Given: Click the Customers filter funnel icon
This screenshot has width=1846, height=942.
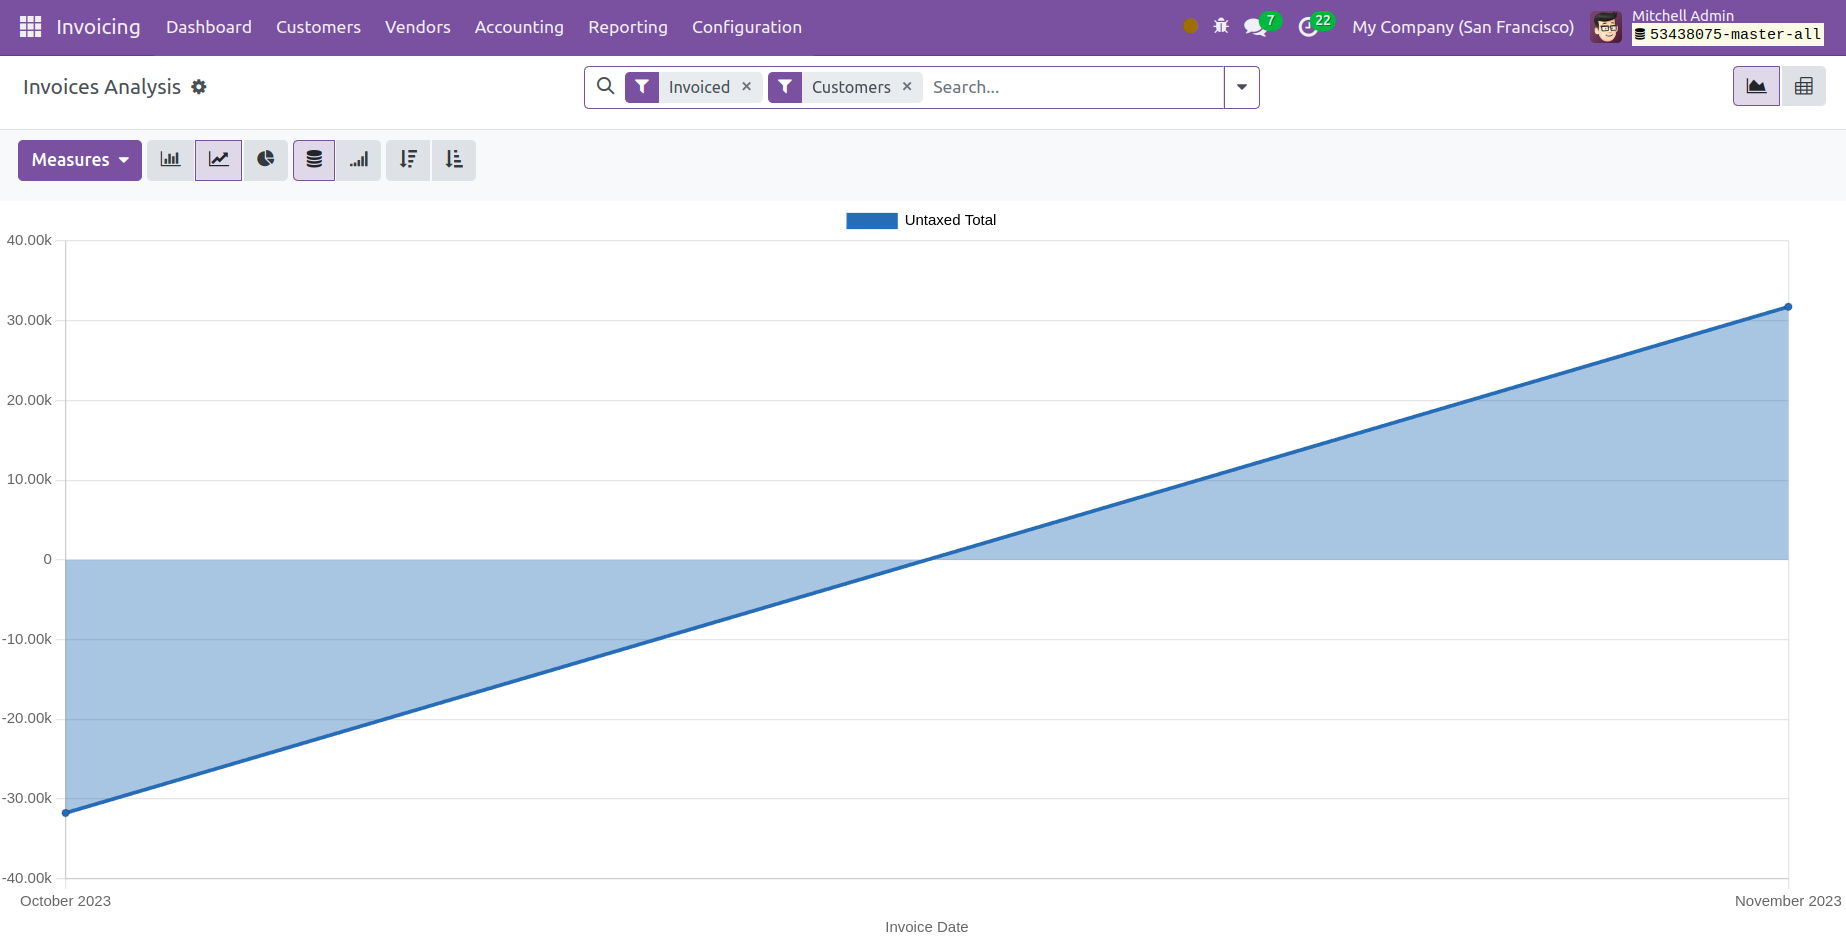Looking at the screenshot, I should pos(785,87).
